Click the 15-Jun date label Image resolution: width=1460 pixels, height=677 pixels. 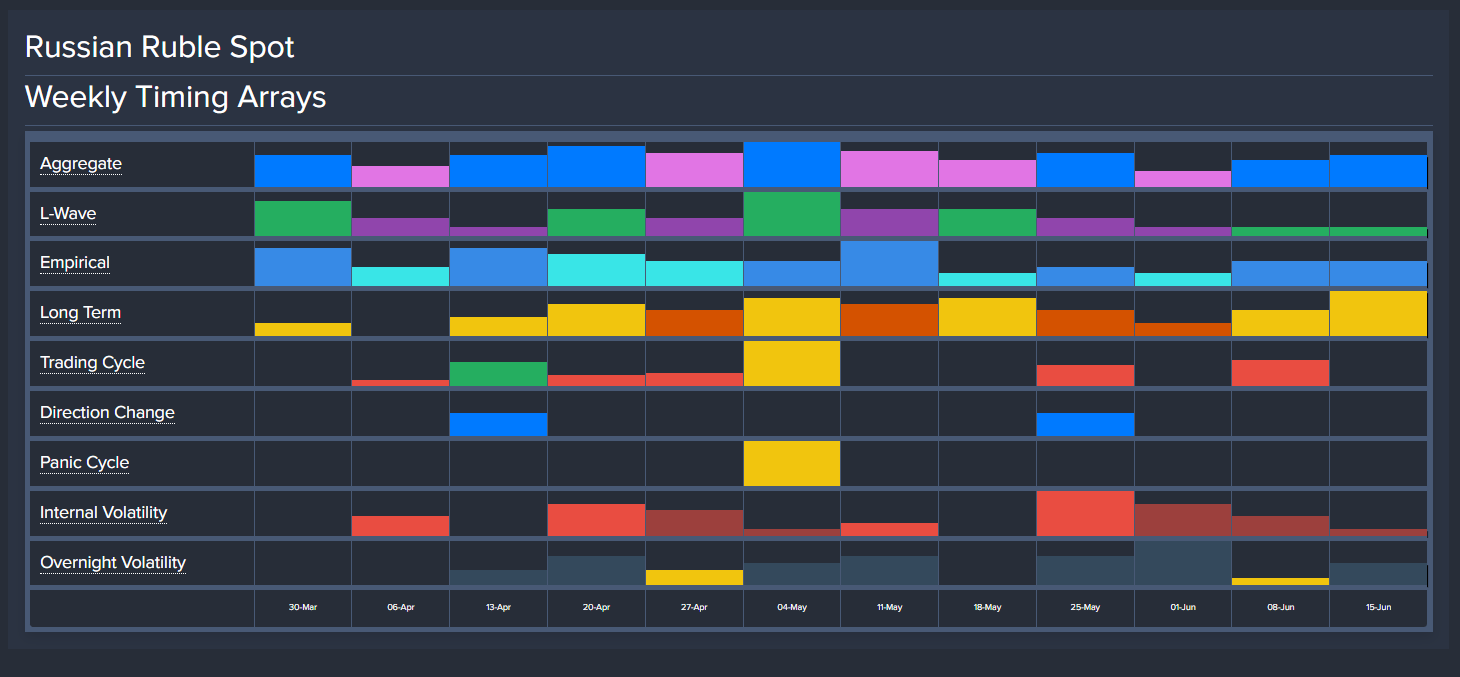coord(1378,607)
